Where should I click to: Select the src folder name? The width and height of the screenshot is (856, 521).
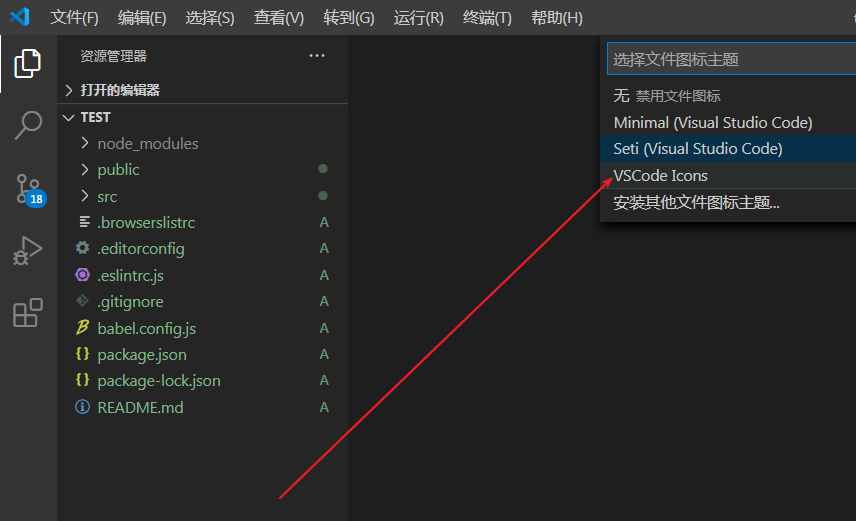(x=107, y=197)
